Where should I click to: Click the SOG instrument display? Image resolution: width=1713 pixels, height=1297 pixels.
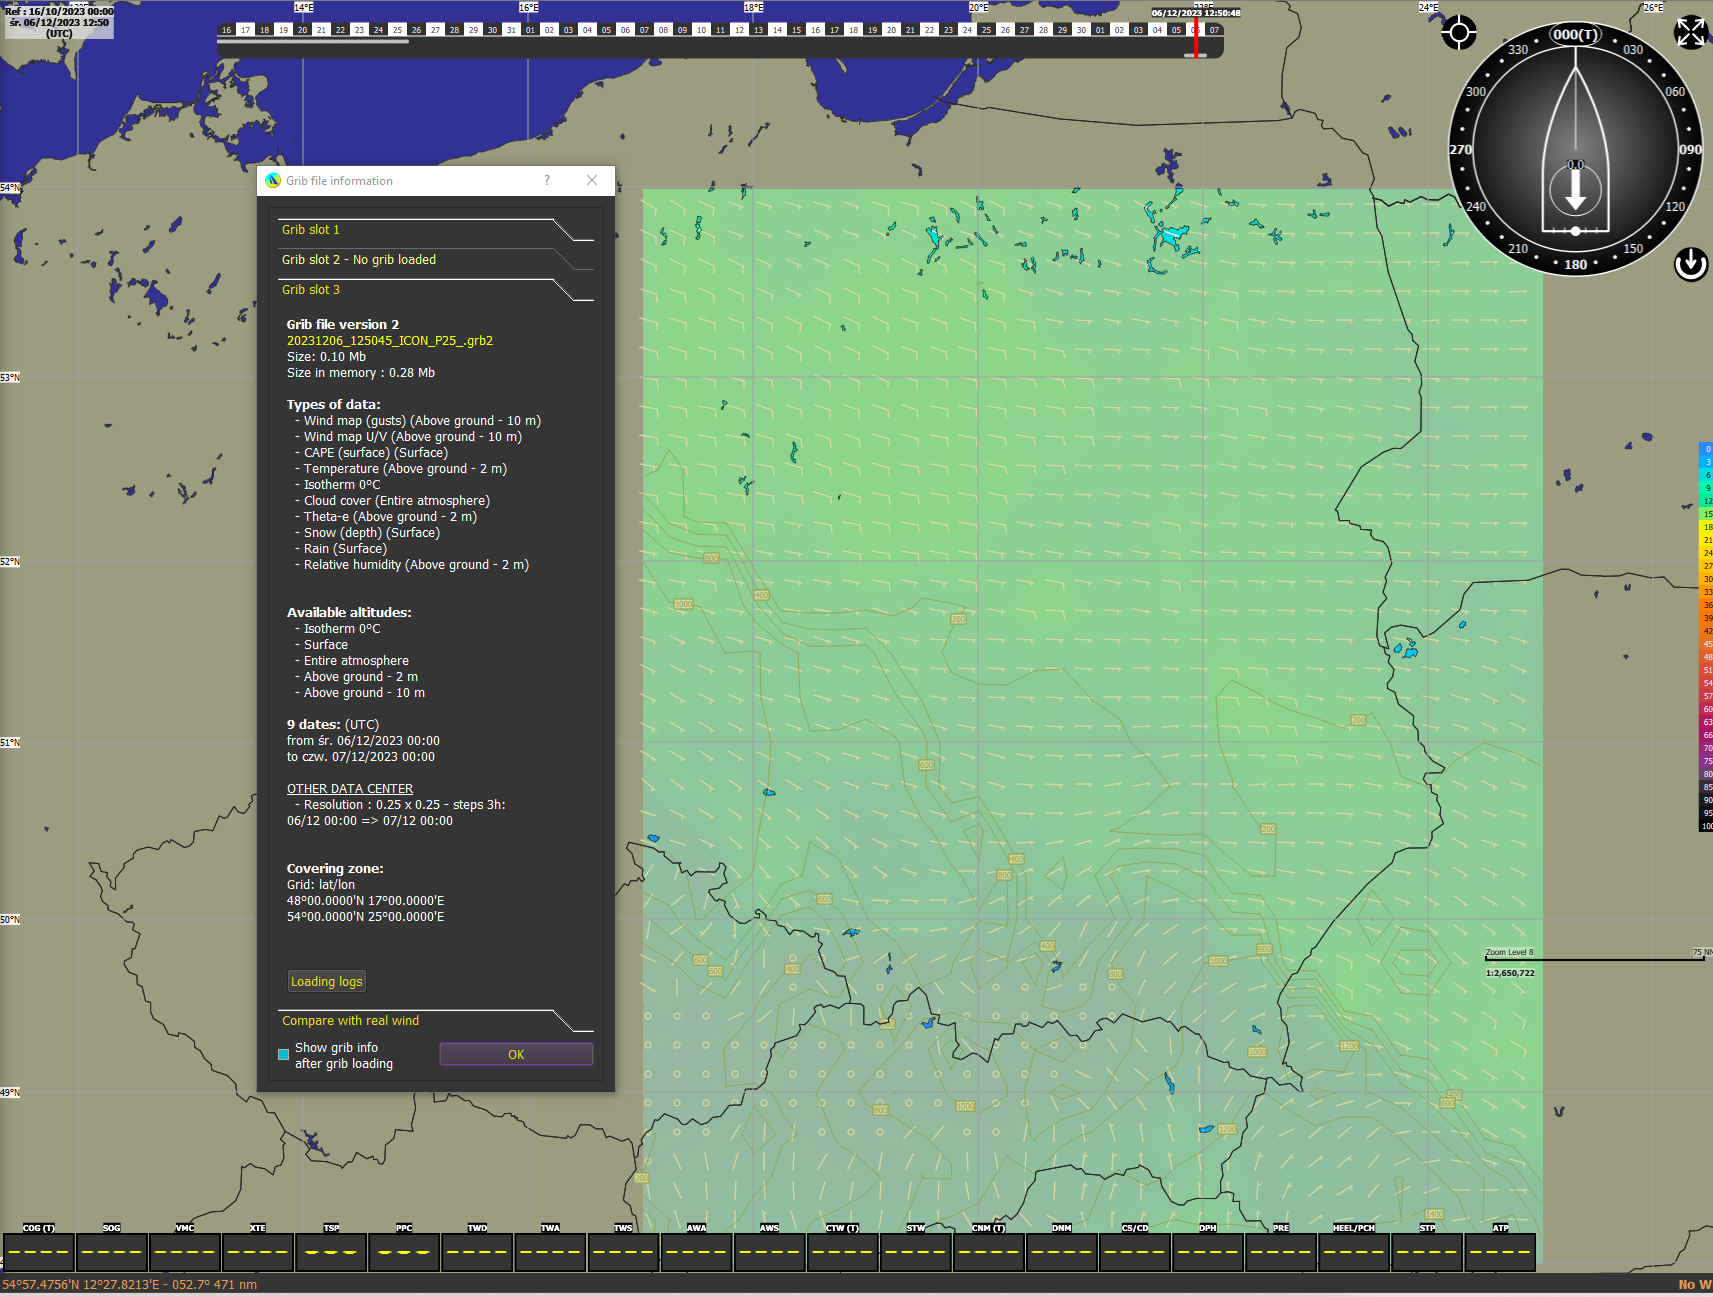coord(112,1251)
